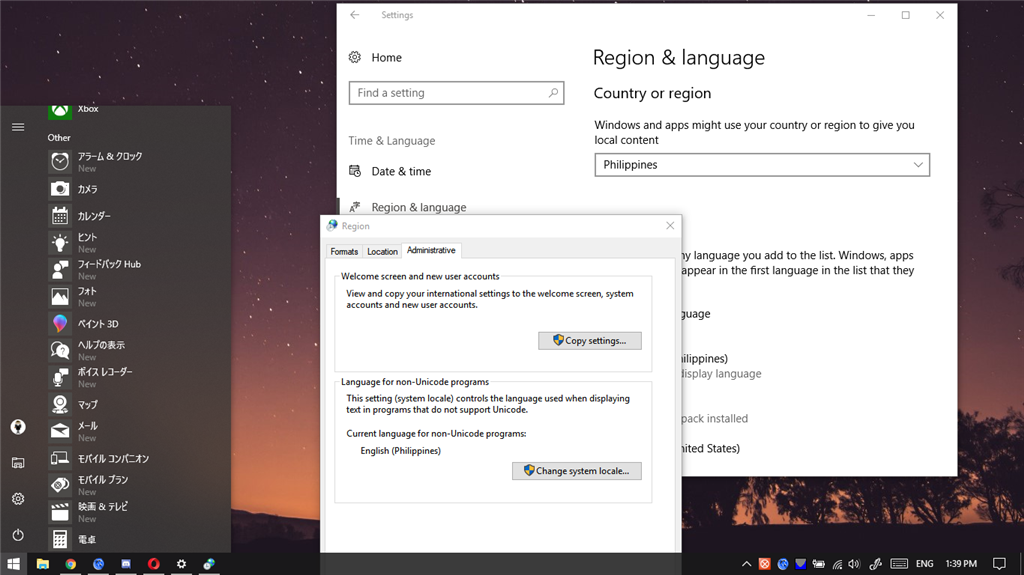Open the touch keyboard tray icon
Viewport: 1024px width, 575px height.
pos(899,564)
